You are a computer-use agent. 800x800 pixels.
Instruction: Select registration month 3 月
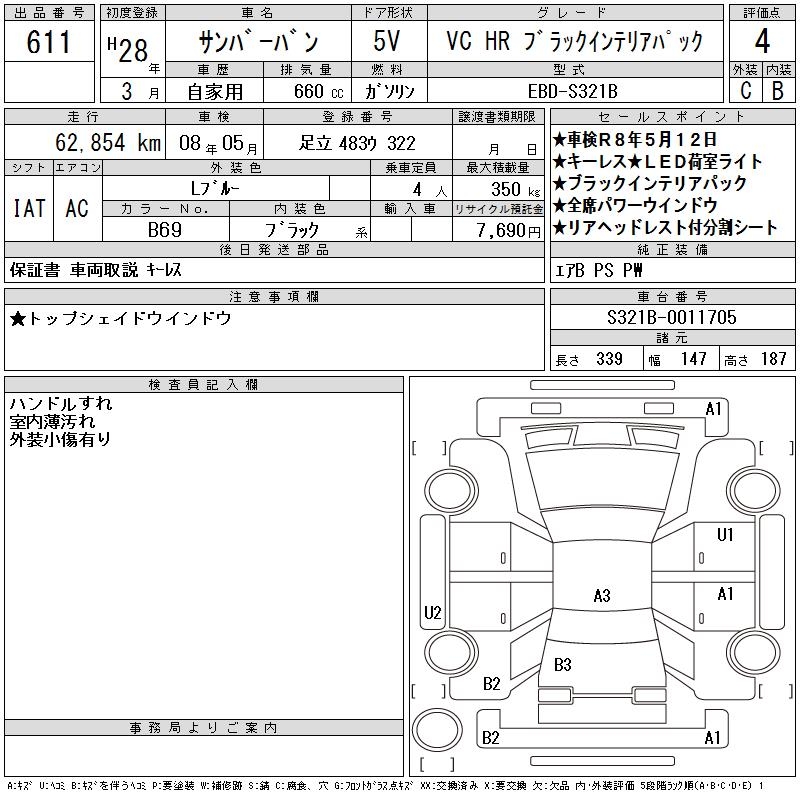[x=140, y=92]
